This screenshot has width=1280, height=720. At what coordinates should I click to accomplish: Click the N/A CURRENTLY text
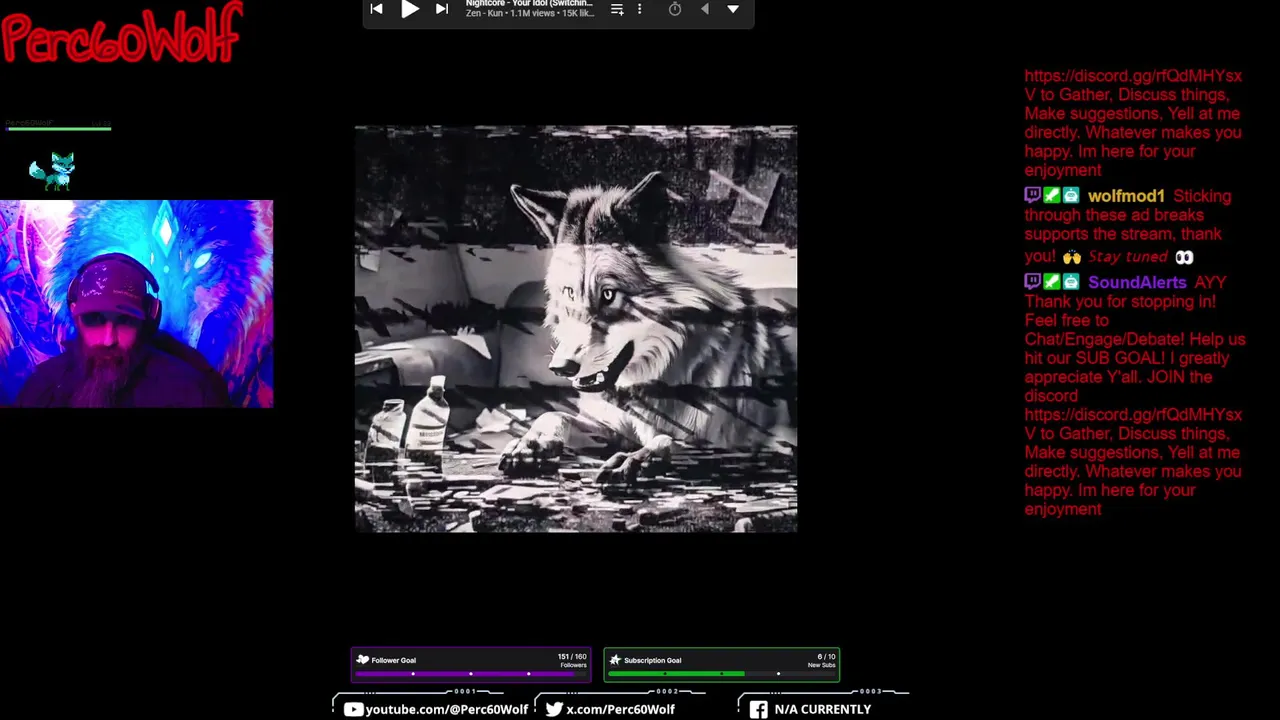click(822, 709)
